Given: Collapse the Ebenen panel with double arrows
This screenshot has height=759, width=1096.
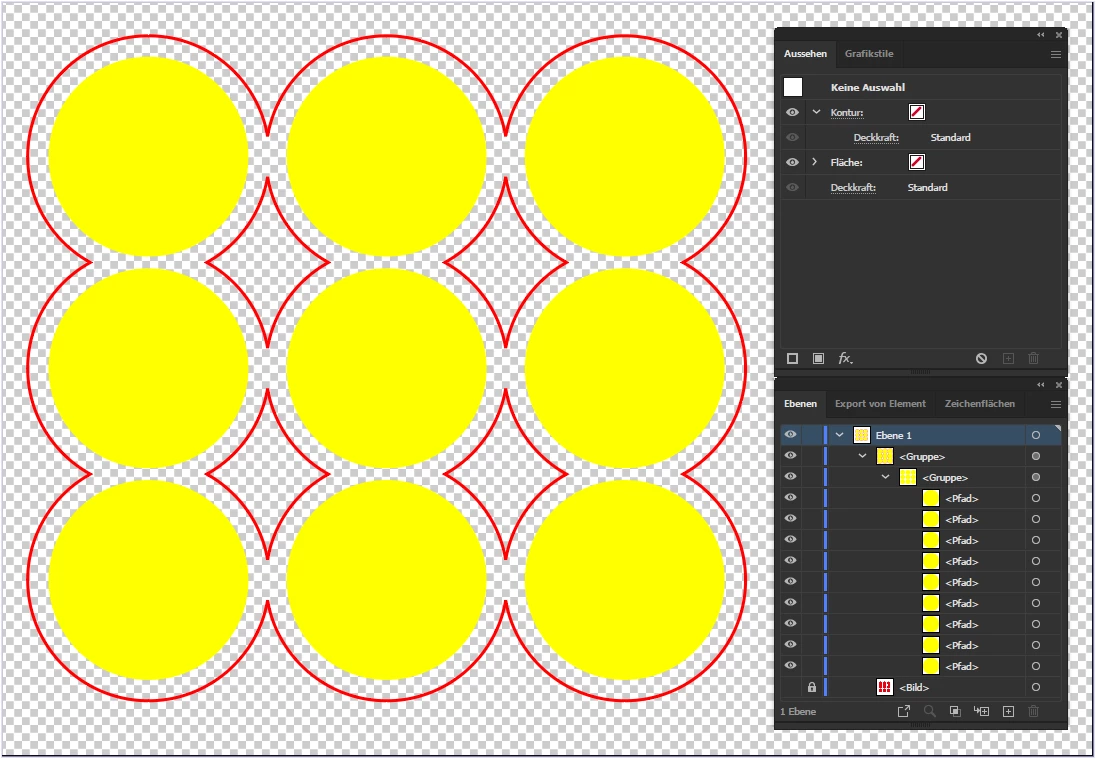Looking at the screenshot, I should [x=1041, y=385].
